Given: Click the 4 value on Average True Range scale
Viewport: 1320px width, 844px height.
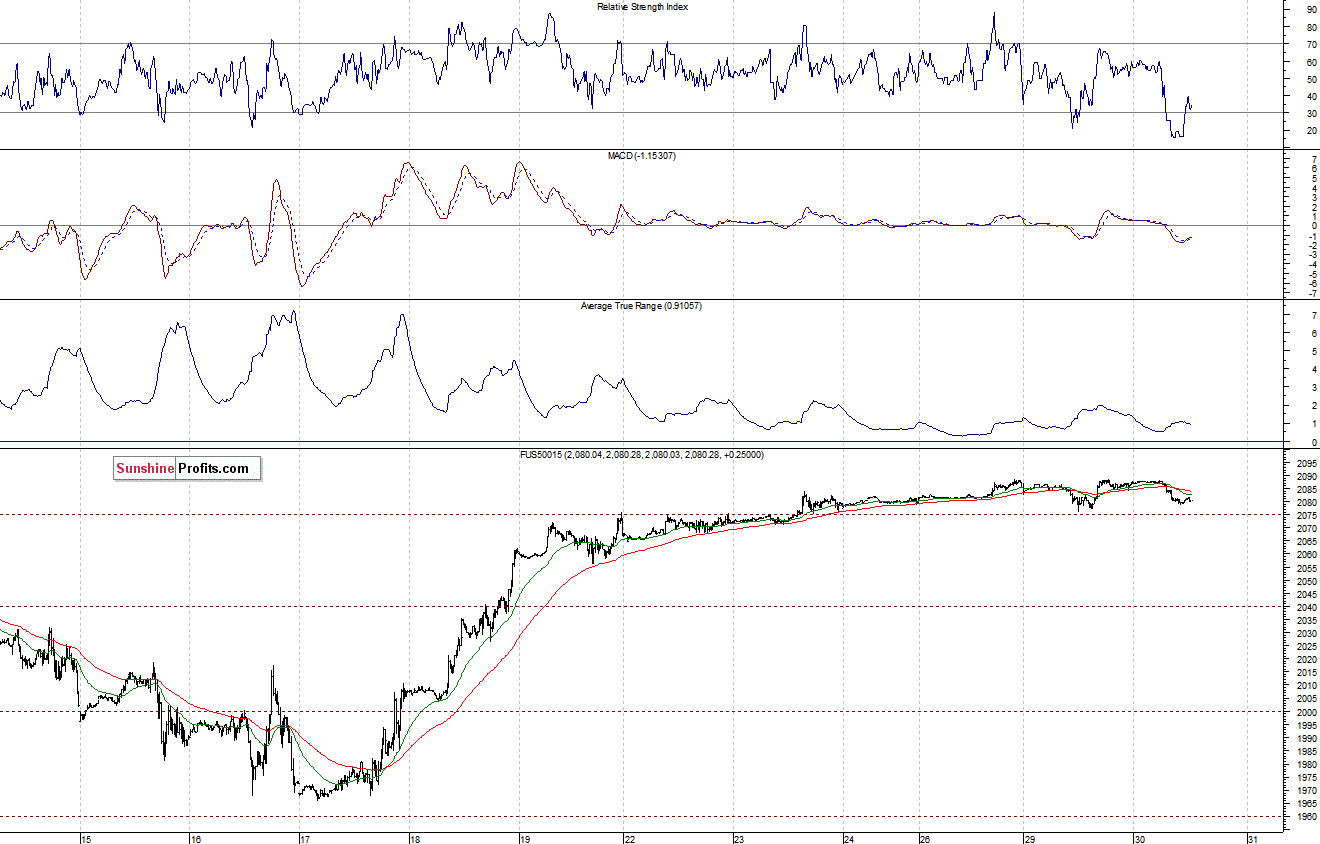Looking at the screenshot, I should 1314,370.
